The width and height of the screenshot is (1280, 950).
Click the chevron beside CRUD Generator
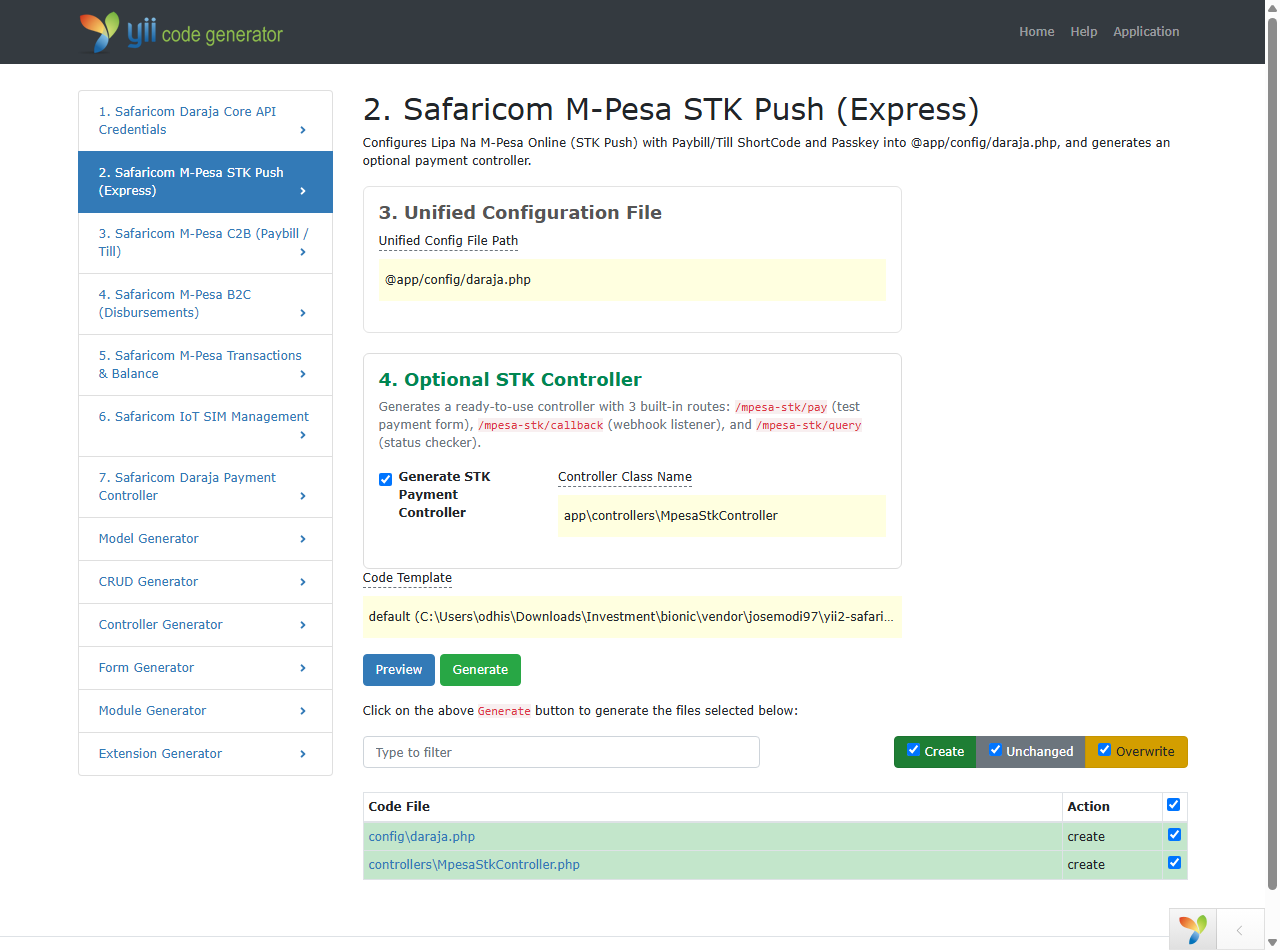pos(303,582)
